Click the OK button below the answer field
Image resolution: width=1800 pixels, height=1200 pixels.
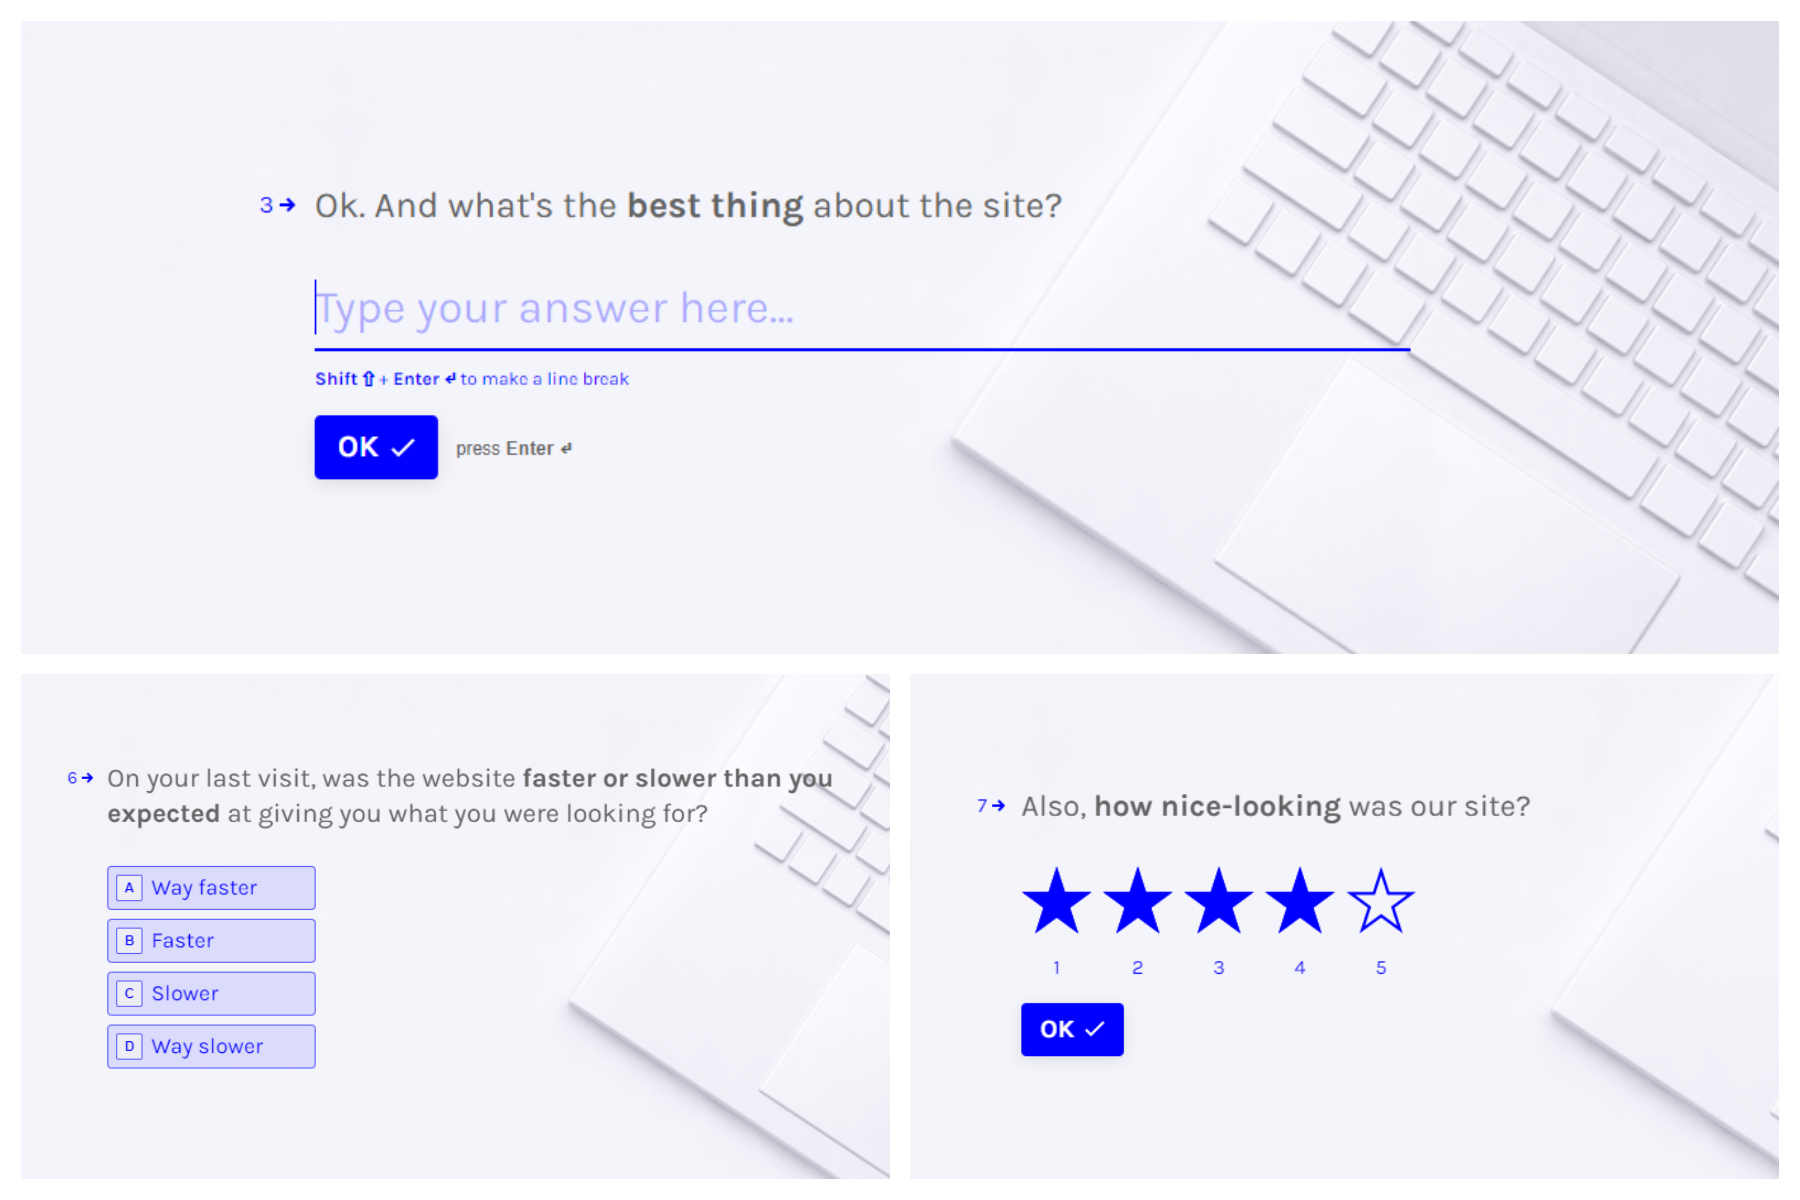pos(375,447)
